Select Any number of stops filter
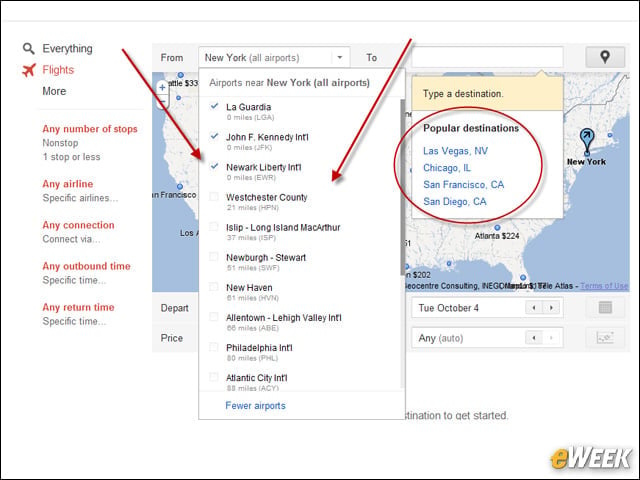 pos(90,129)
